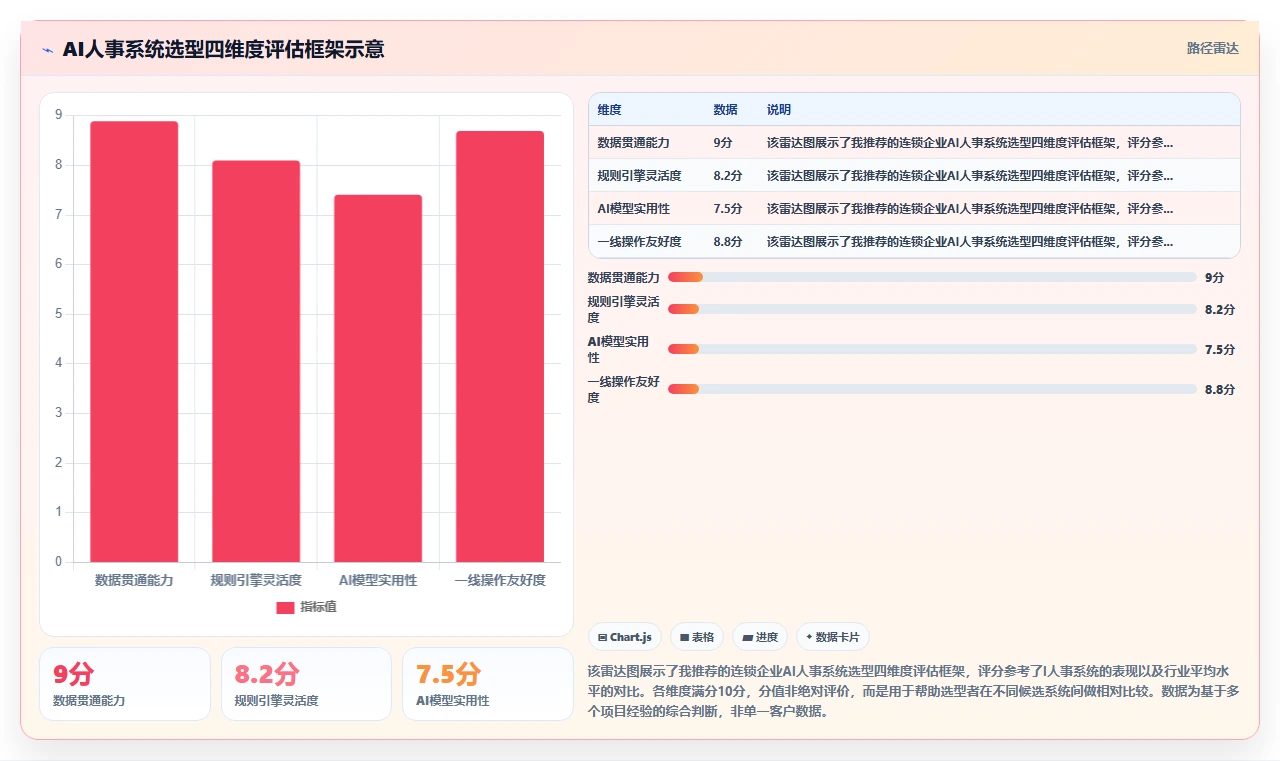Click the description in the 数据贯通能力 row

coord(969,142)
